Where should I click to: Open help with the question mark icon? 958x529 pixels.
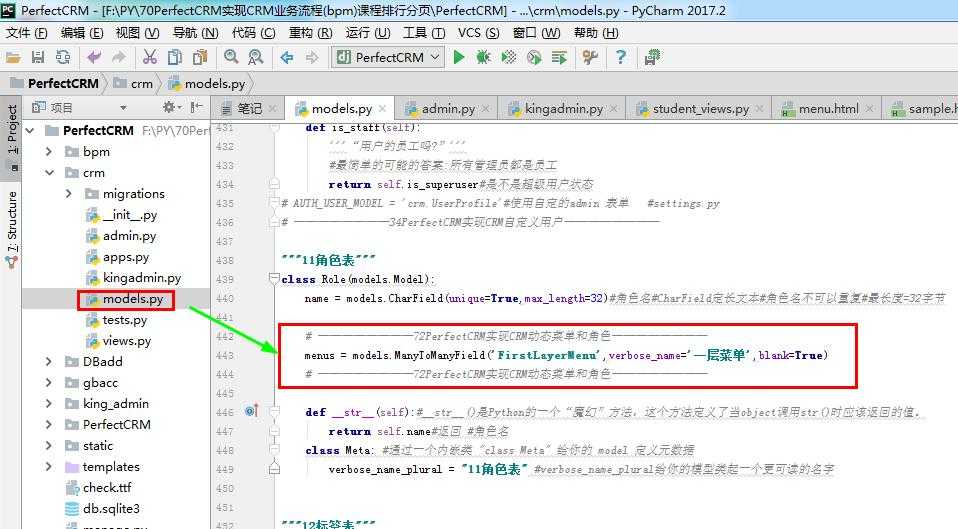coord(621,57)
